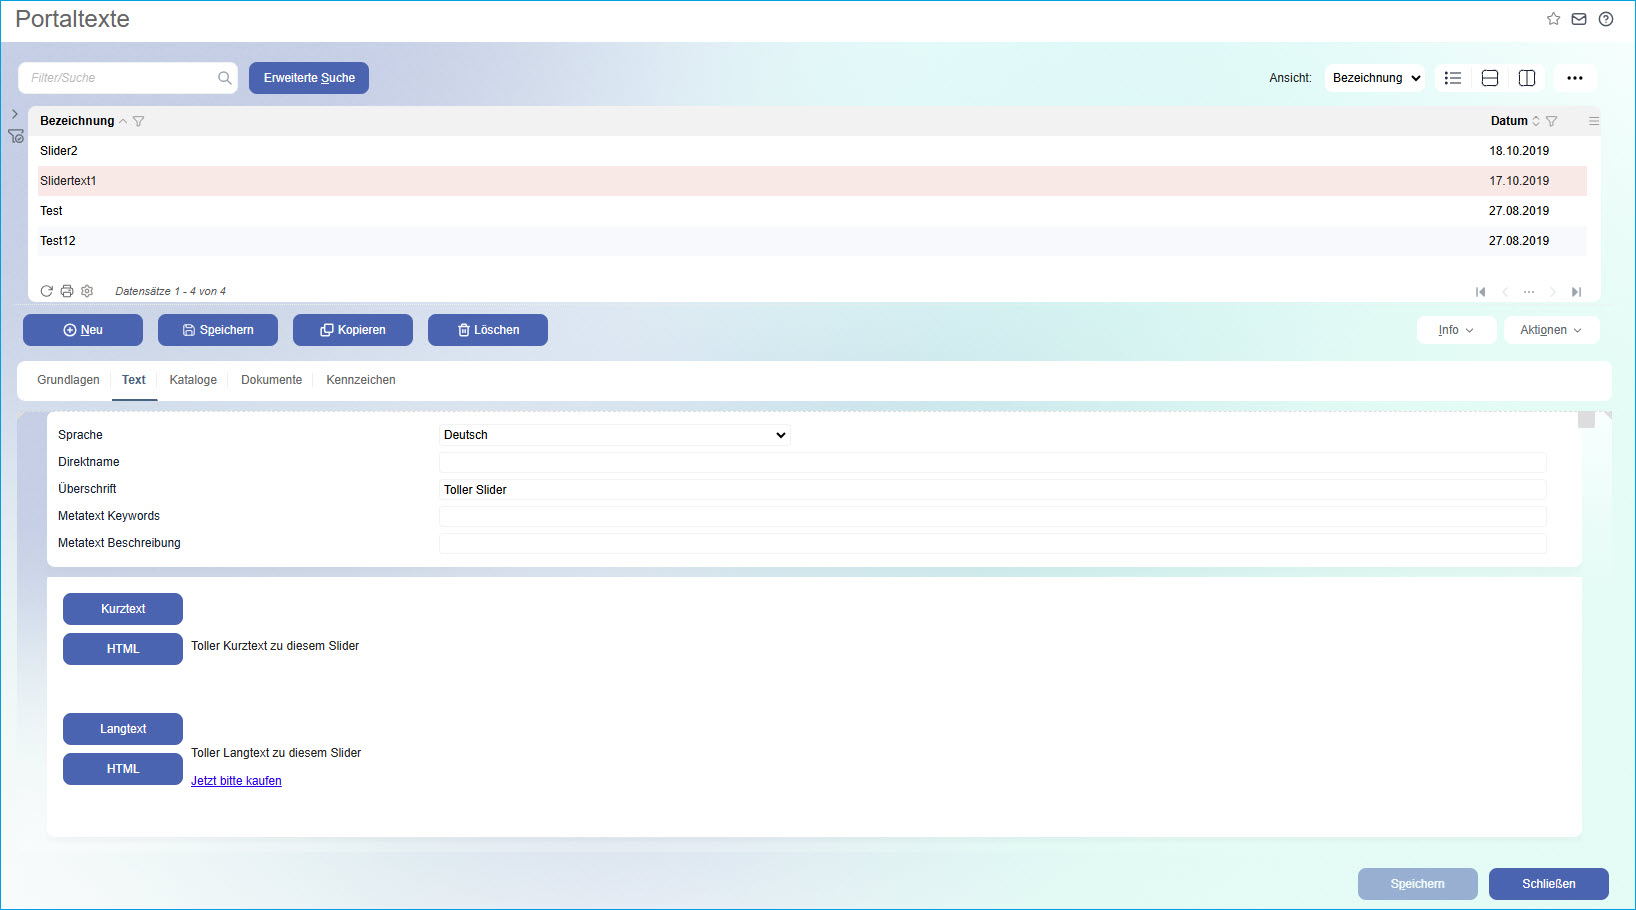The width and height of the screenshot is (1636, 910).
Task: Click the Kurztext button
Action: coord(123,609)
